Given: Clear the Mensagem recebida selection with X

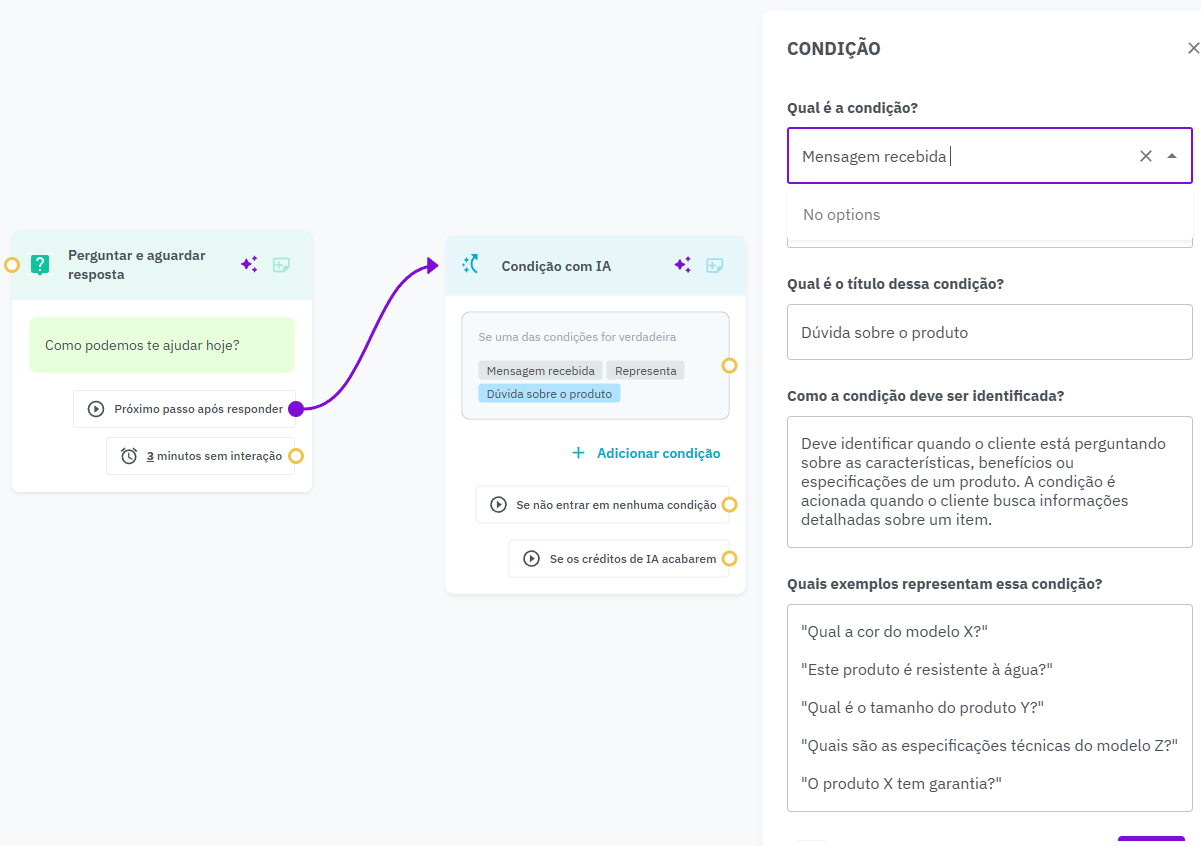Looking at the screenshot, I should [1146, 156].
